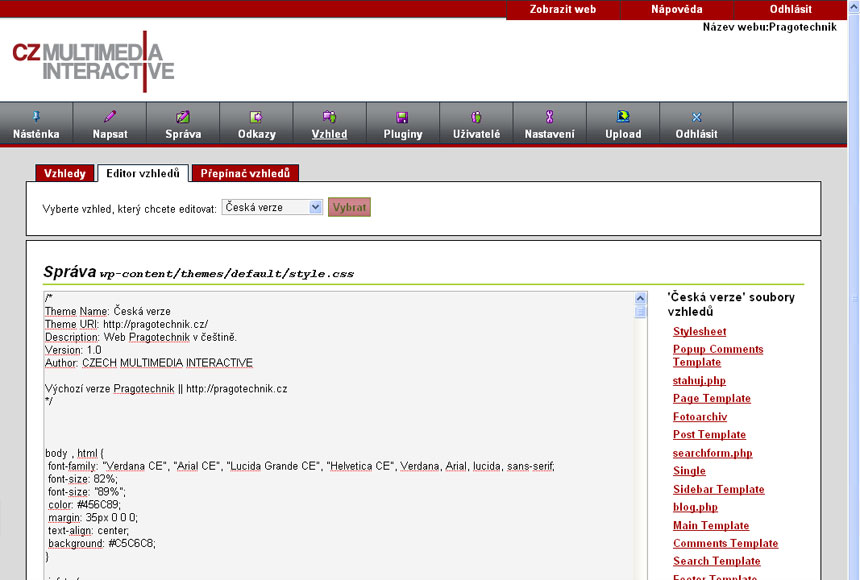
Task: Open the Main Template link
Action: coord(711,525)
